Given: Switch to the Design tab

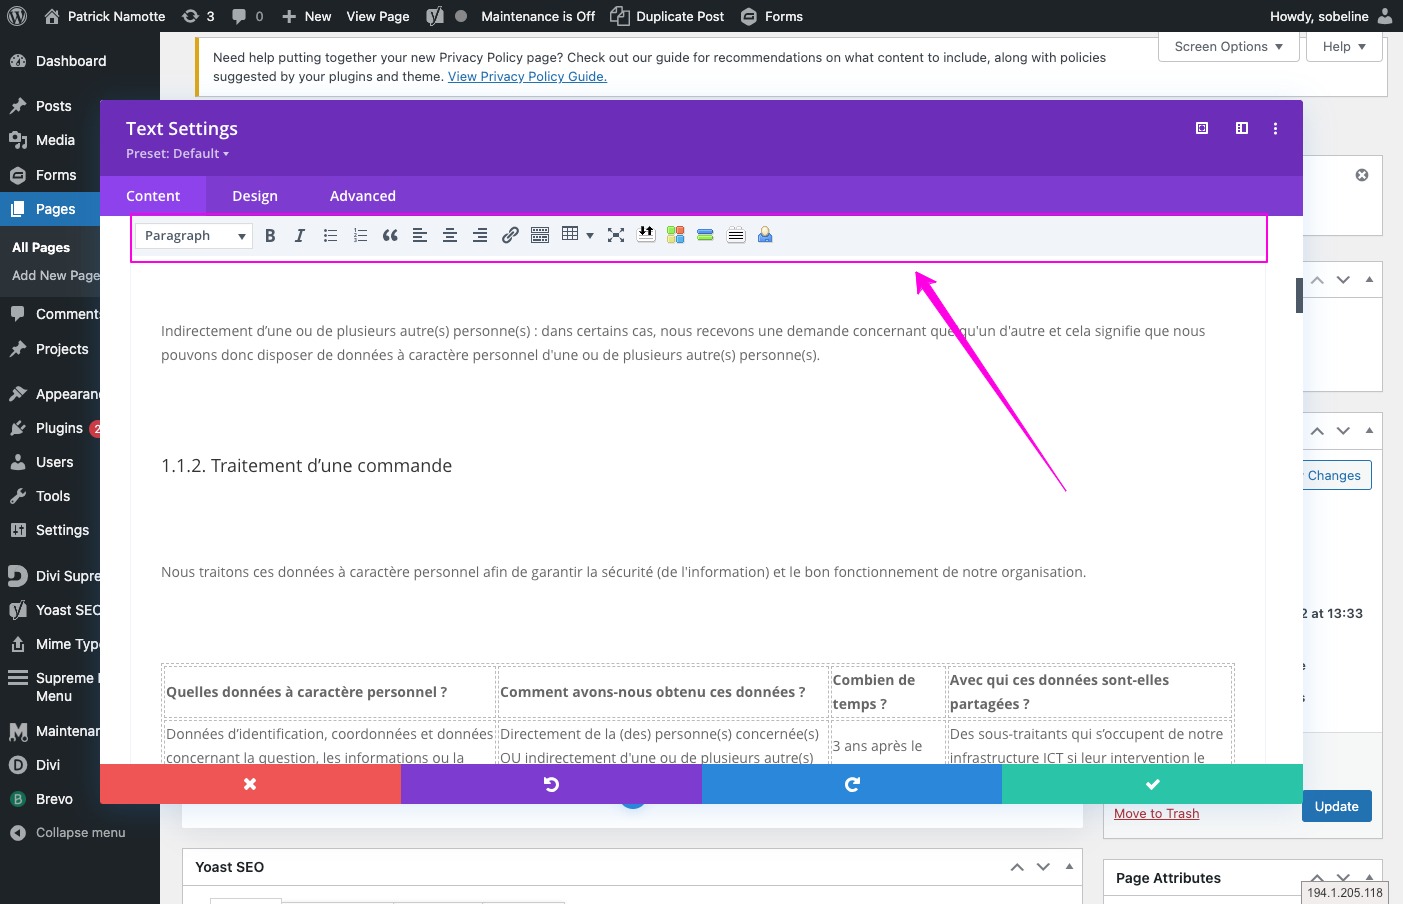Looking at the screenshot, I should click(255, 196).
